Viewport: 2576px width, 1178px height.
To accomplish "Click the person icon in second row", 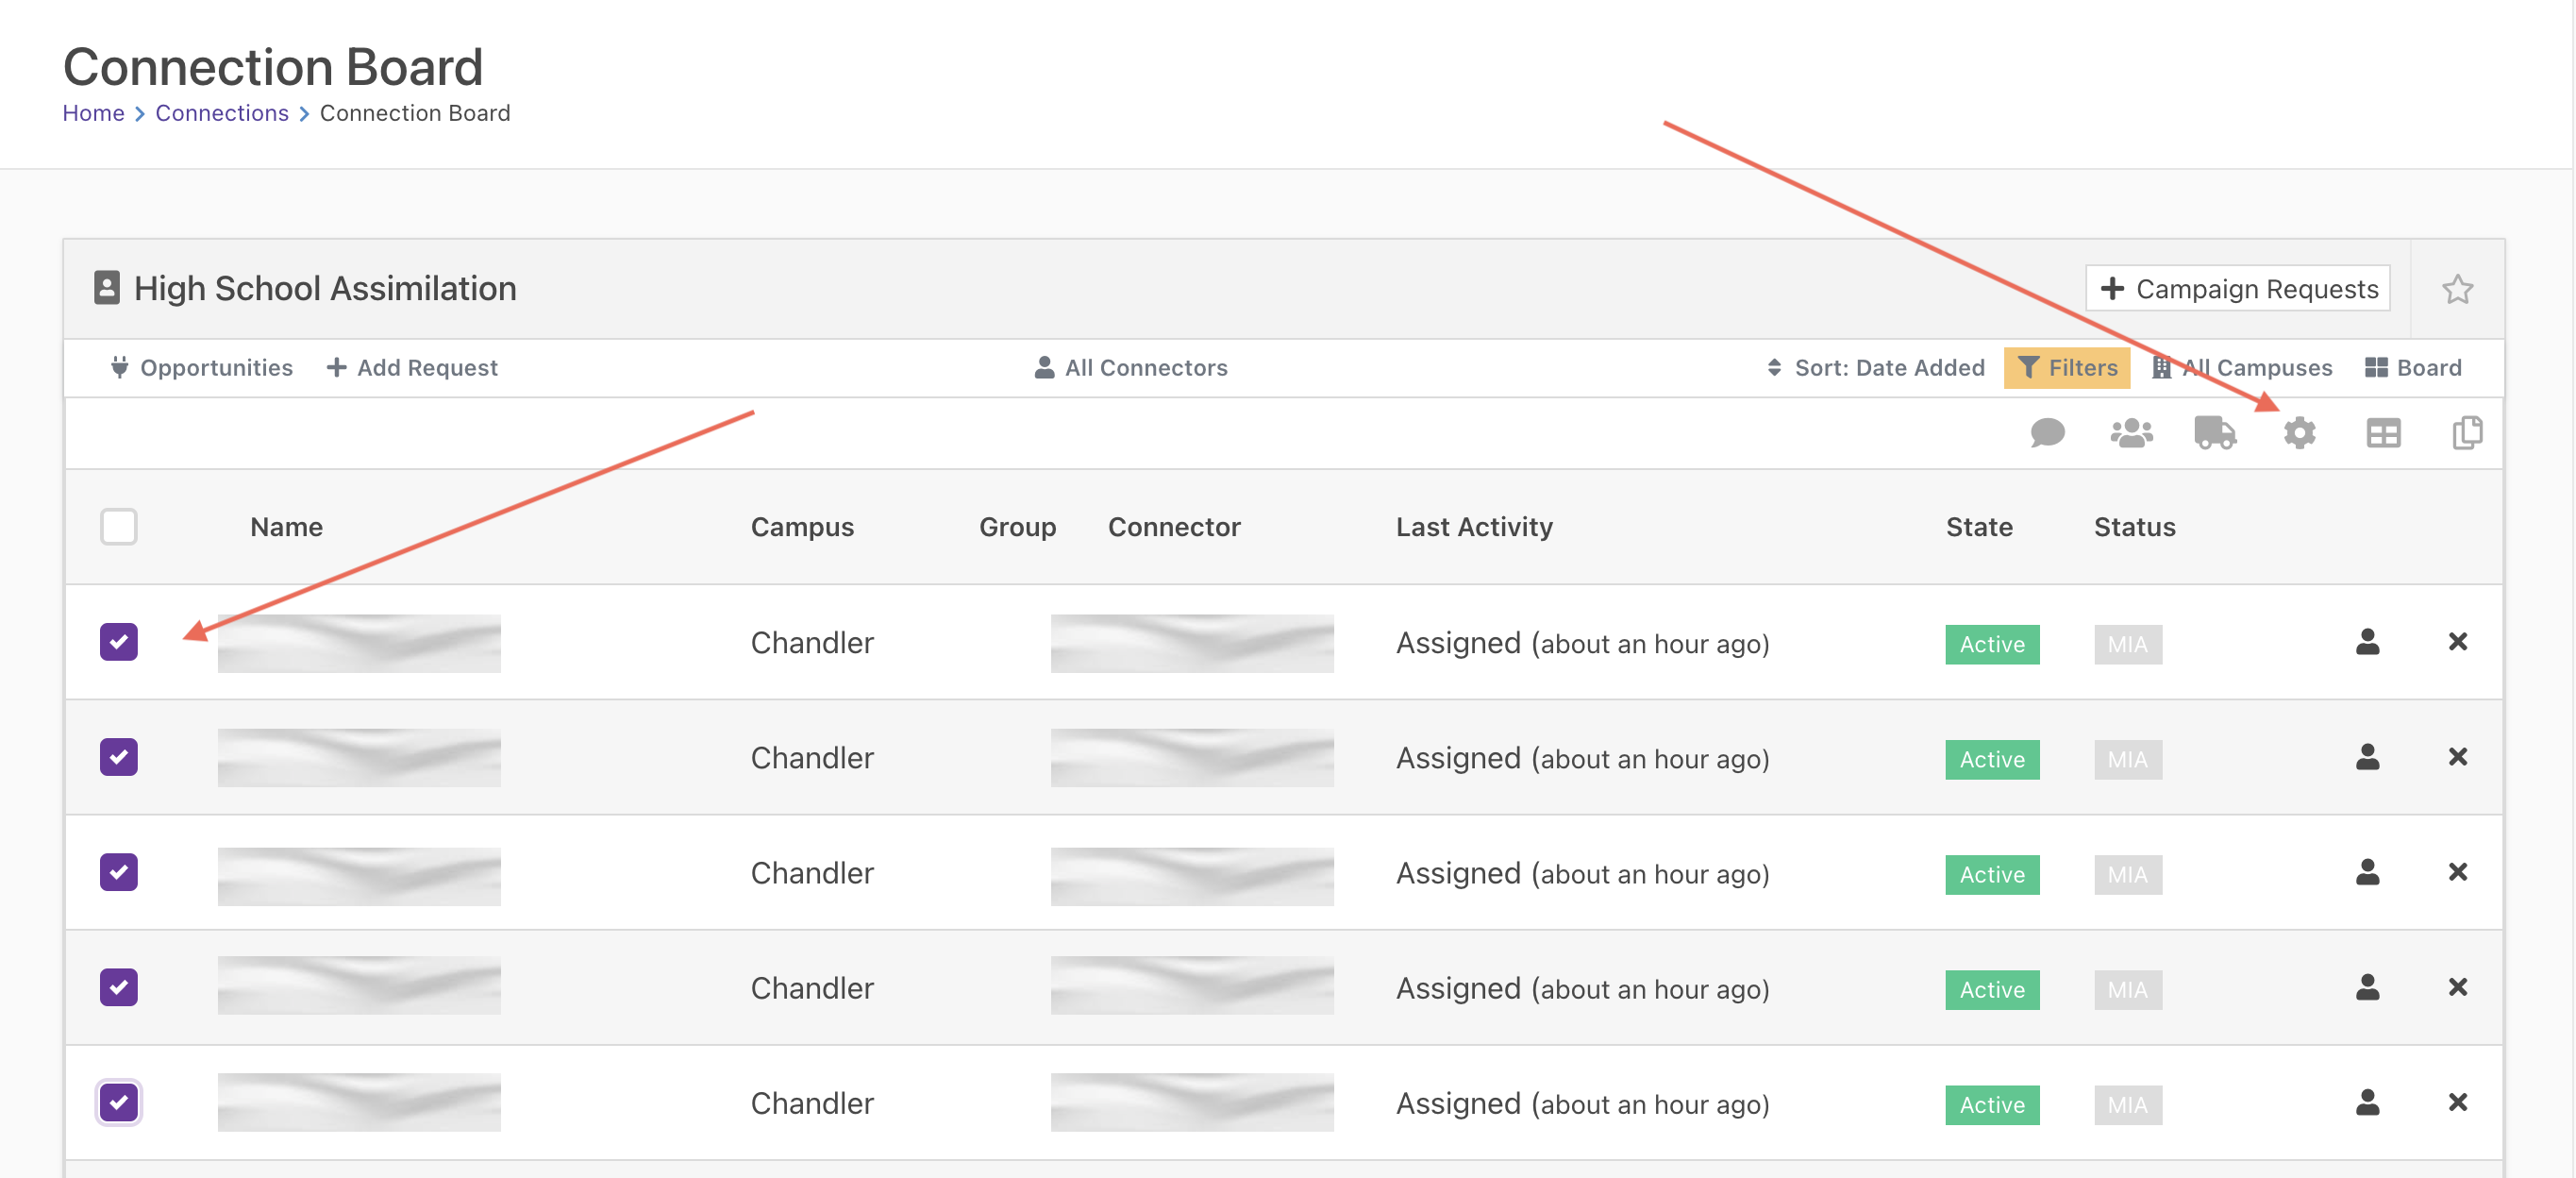I will coord(2367,757).
